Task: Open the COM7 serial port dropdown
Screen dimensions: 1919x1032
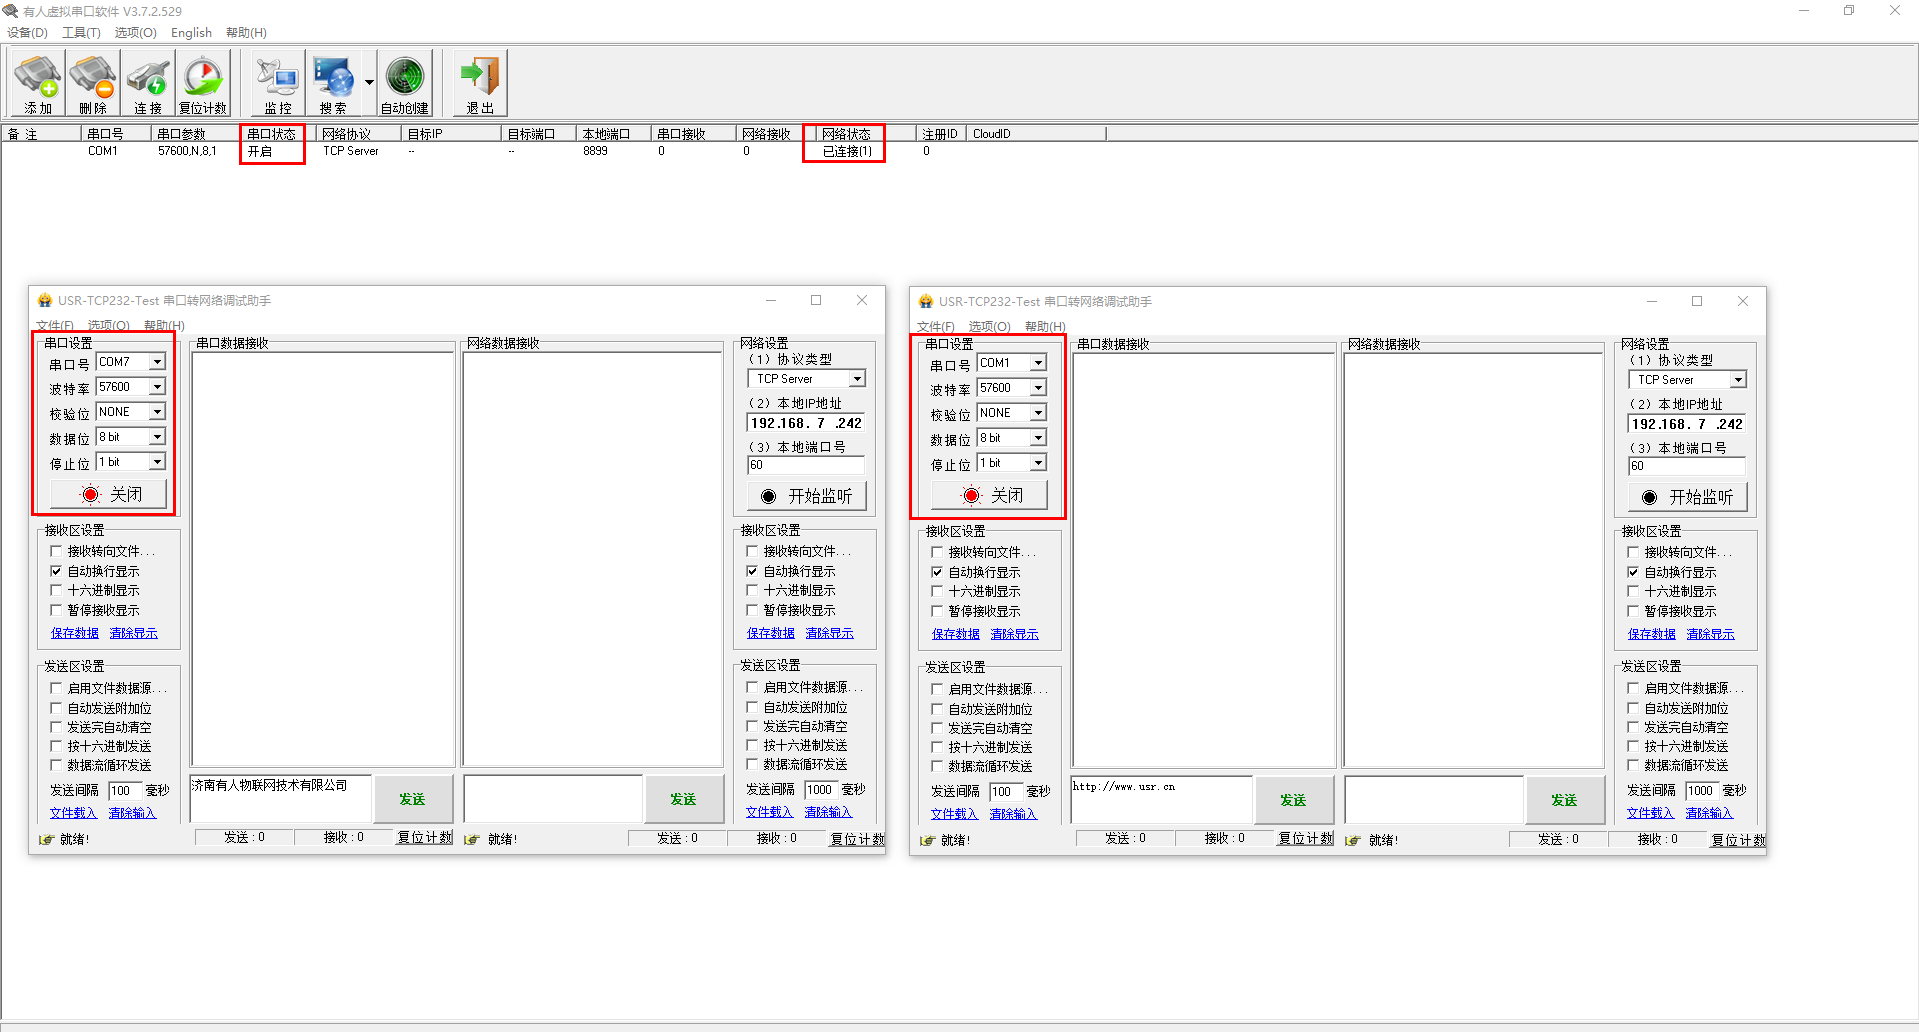Action: coord(157,362)
